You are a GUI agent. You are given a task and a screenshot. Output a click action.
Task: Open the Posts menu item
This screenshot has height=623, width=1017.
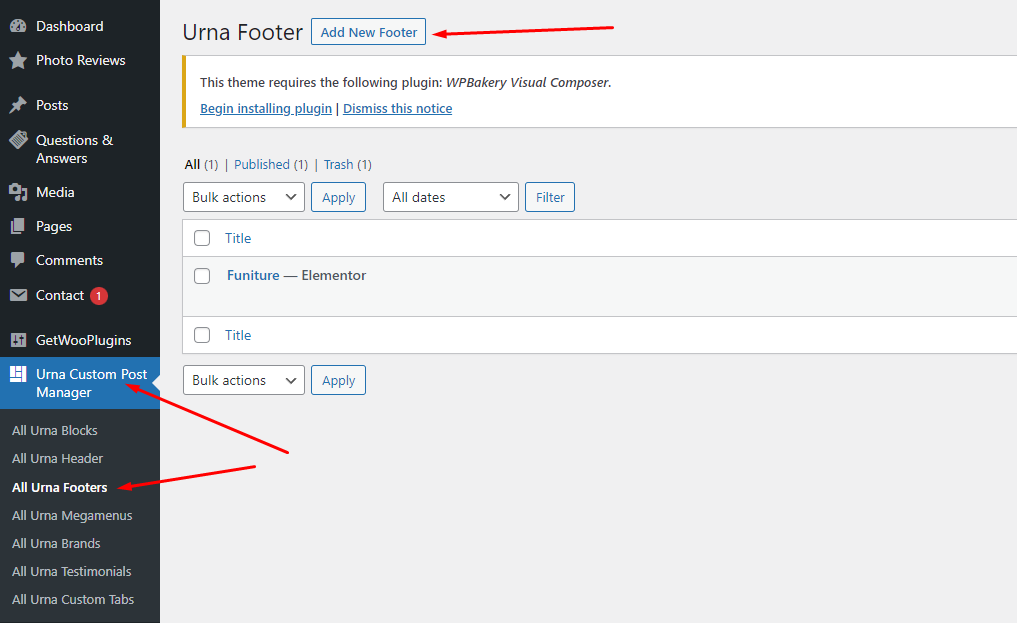coord(52,105)
